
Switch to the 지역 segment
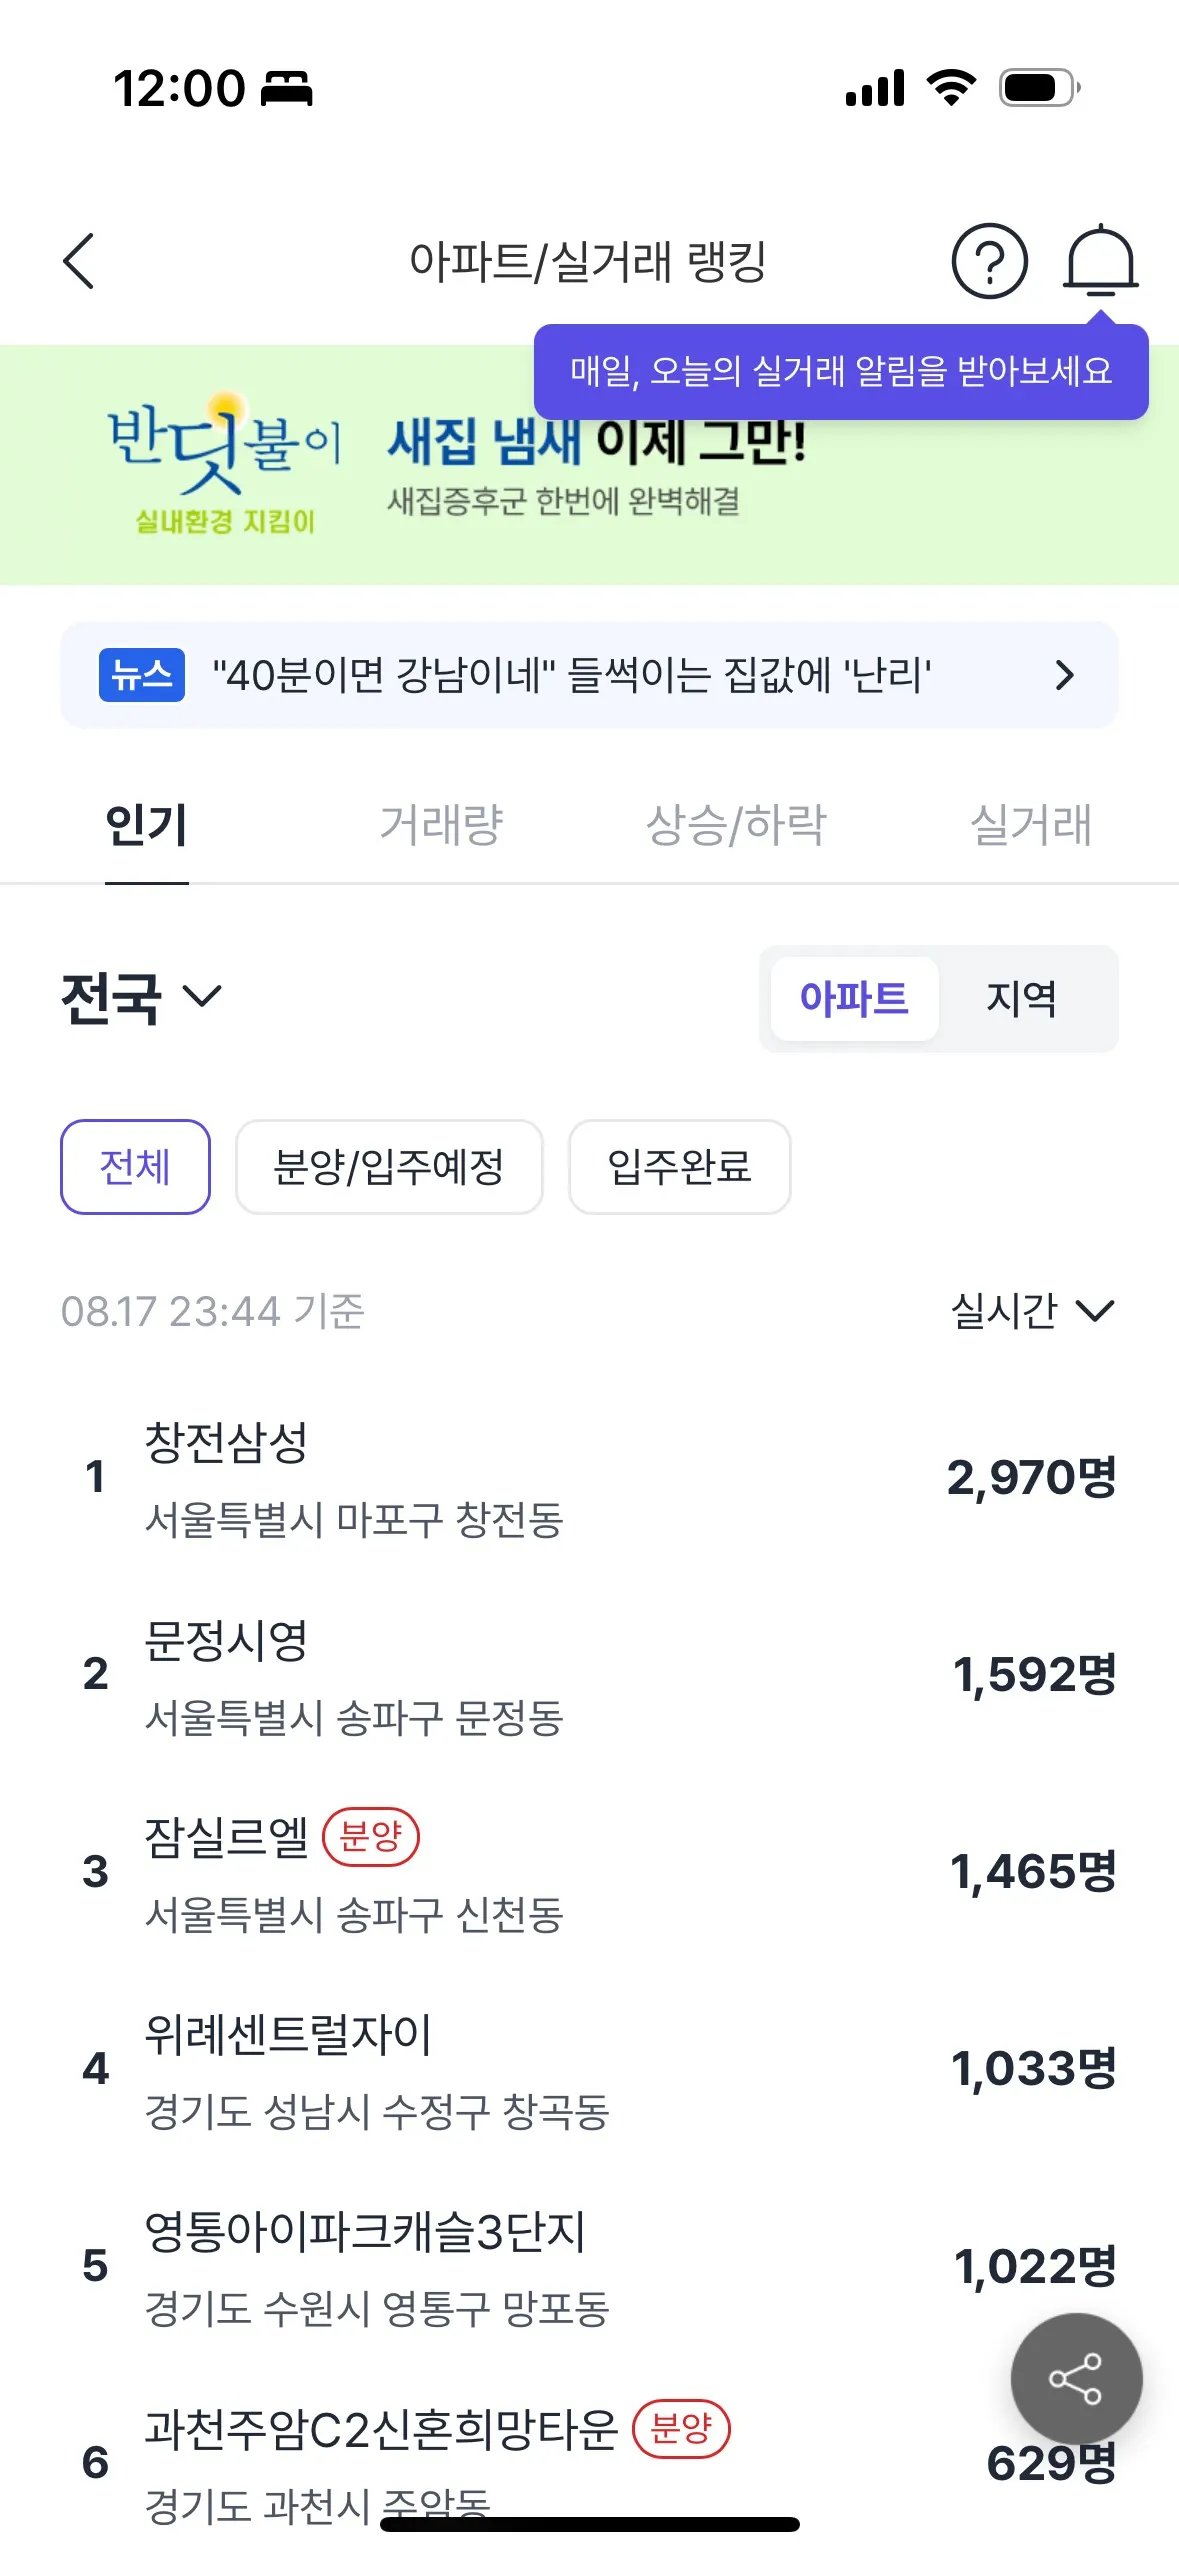pos(1021,998)
